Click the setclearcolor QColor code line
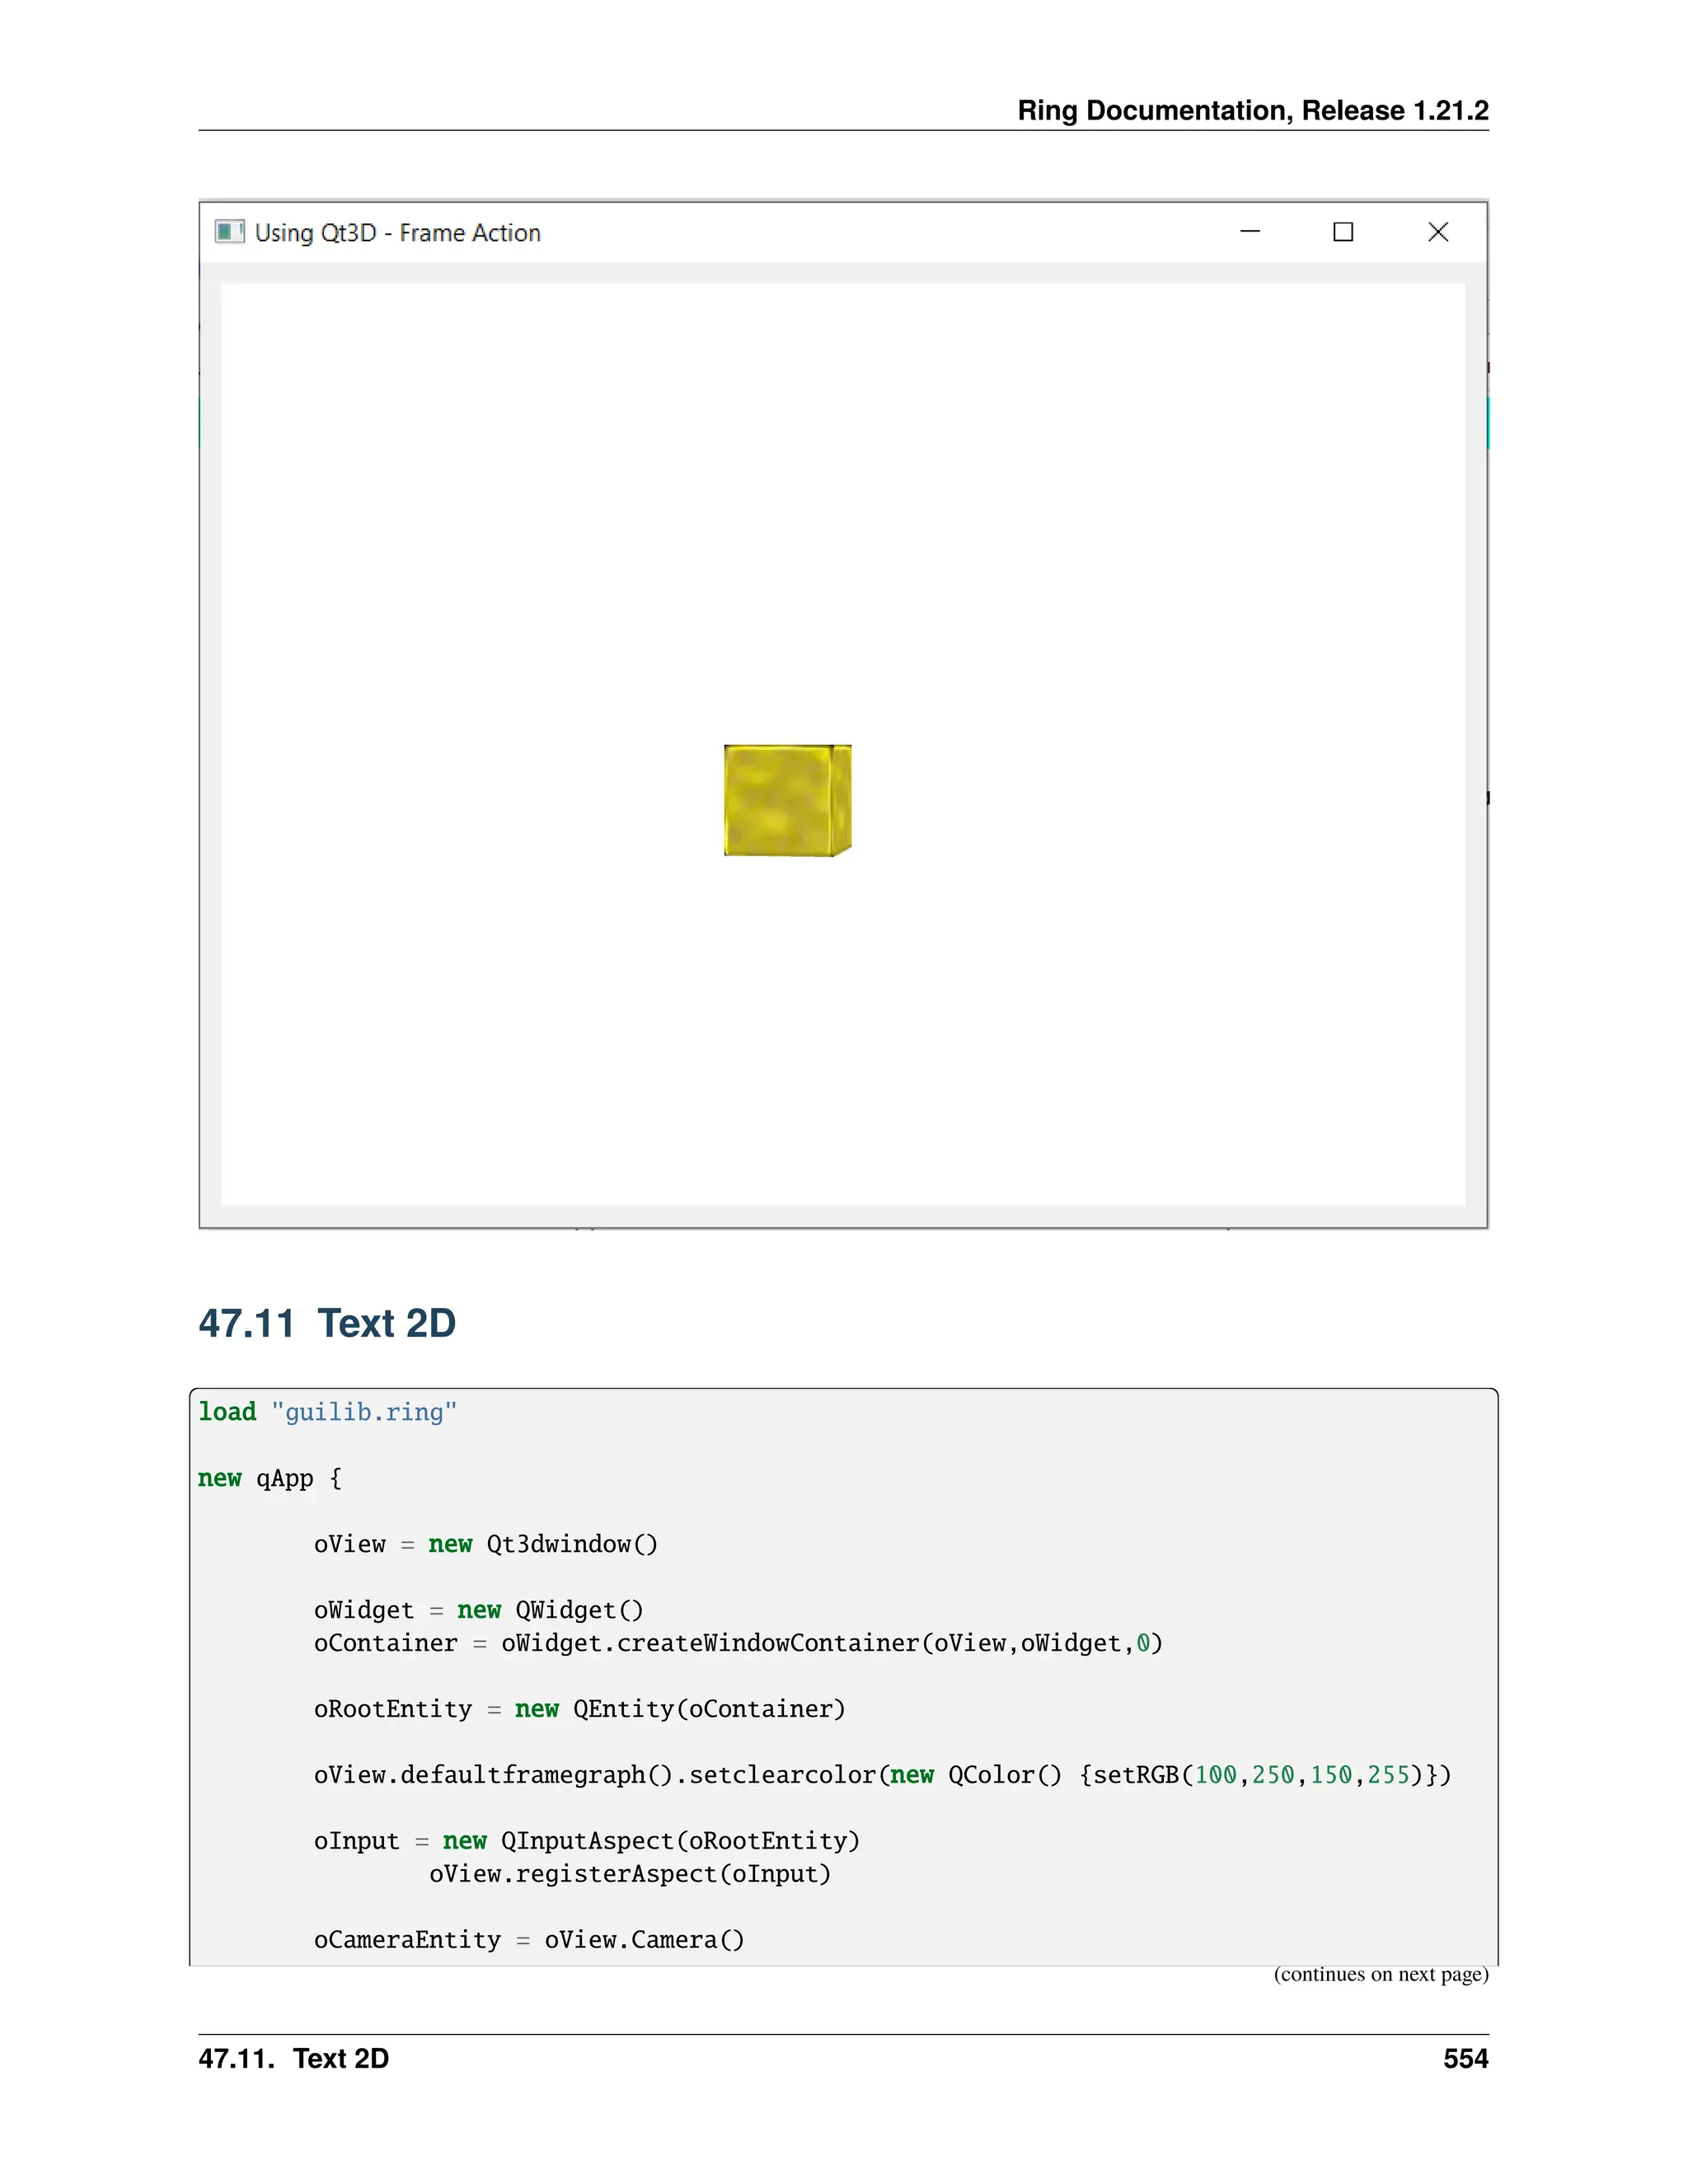The width and height of the screenshot is (1688, 2184). click(881, 1775)
